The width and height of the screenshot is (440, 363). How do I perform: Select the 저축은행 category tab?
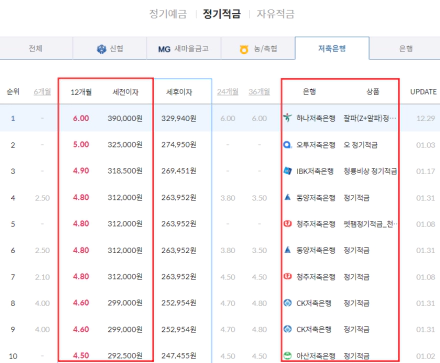click(332, 49)
